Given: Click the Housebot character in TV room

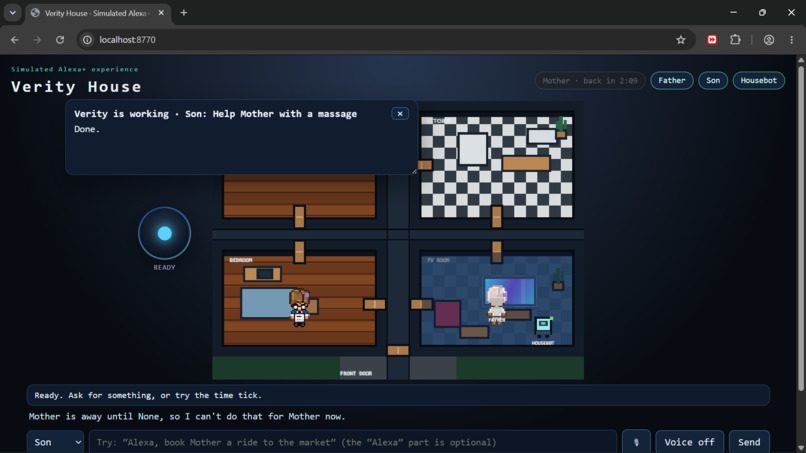Looking at the screenshot, I should (x=543, y=327).
